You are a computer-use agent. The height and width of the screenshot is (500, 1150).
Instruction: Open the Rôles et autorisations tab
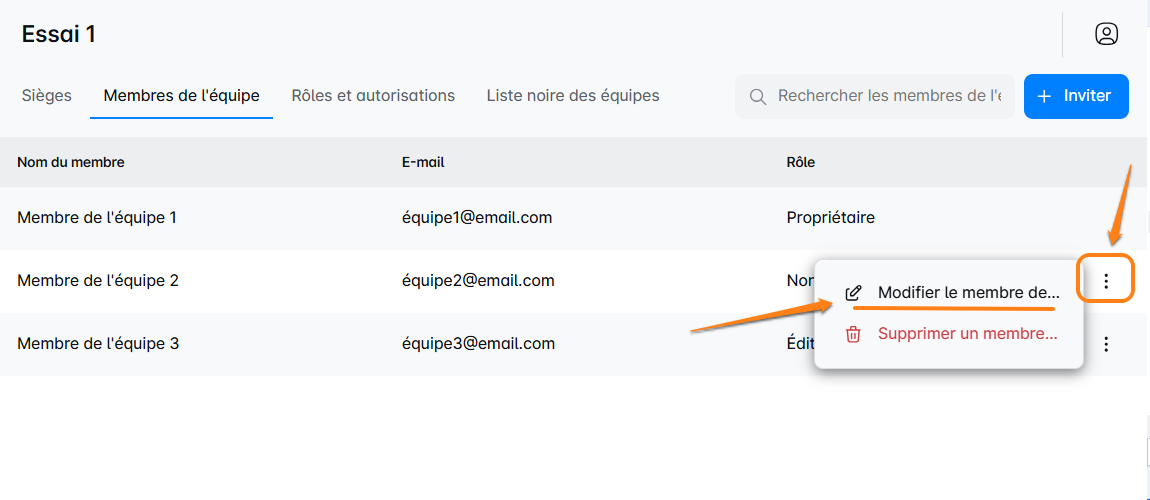tap(373, 96)
